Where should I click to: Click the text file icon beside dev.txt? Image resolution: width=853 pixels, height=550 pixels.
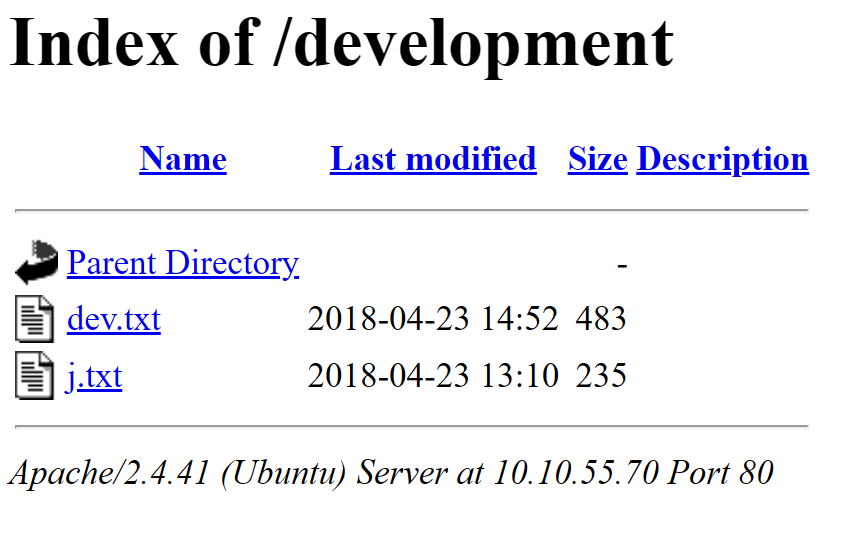pos(34,320)
